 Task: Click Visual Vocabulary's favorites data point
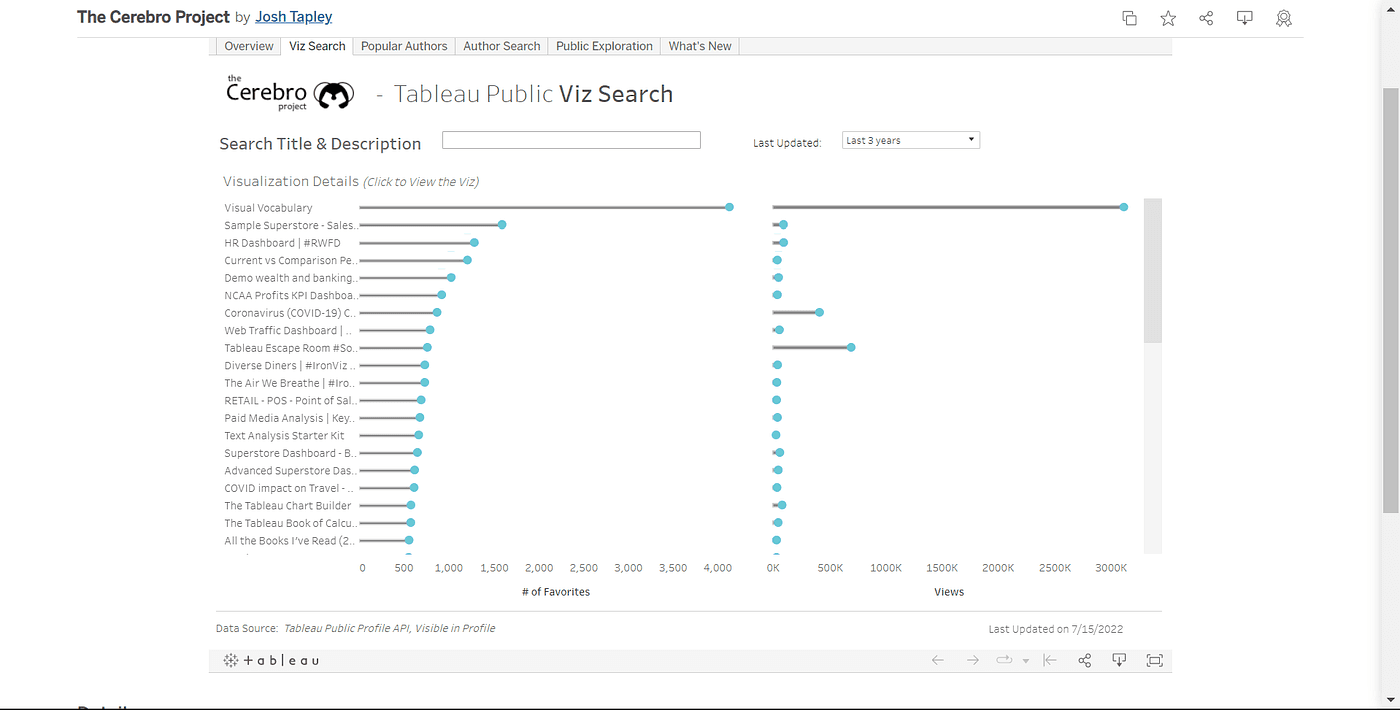tap(729, 207)
